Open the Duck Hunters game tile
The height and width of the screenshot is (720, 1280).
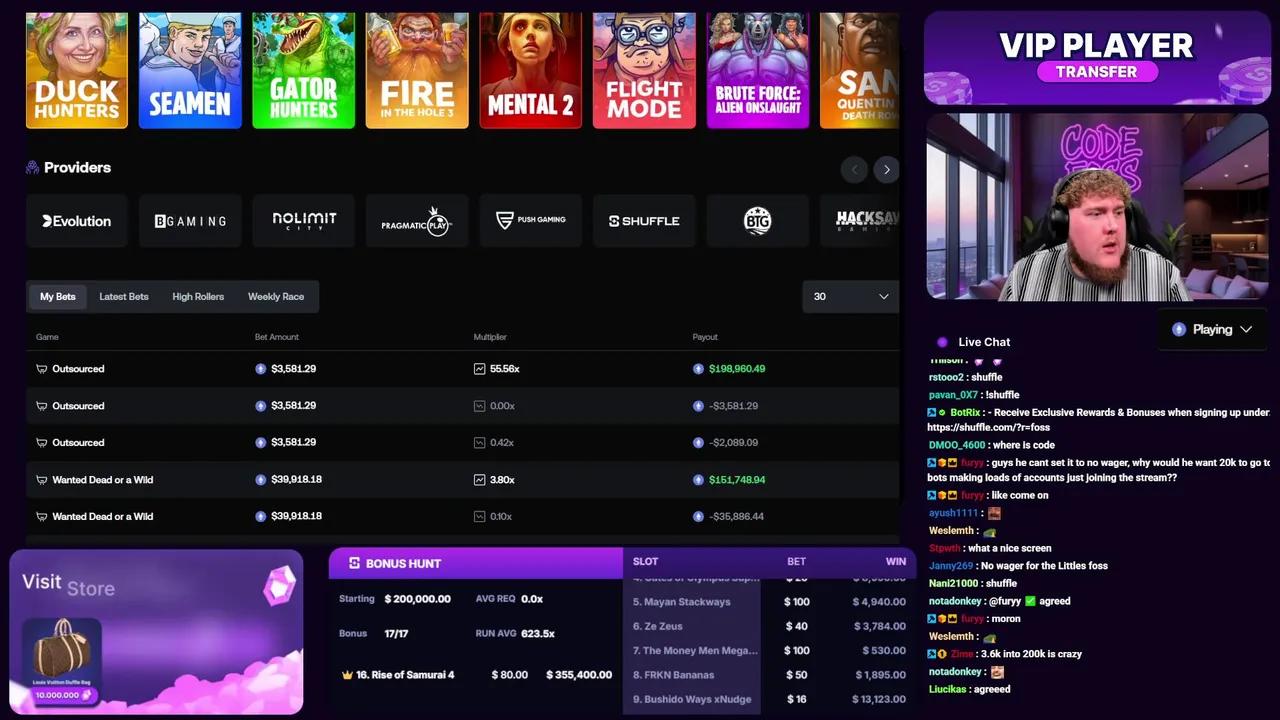coord(77,70)
